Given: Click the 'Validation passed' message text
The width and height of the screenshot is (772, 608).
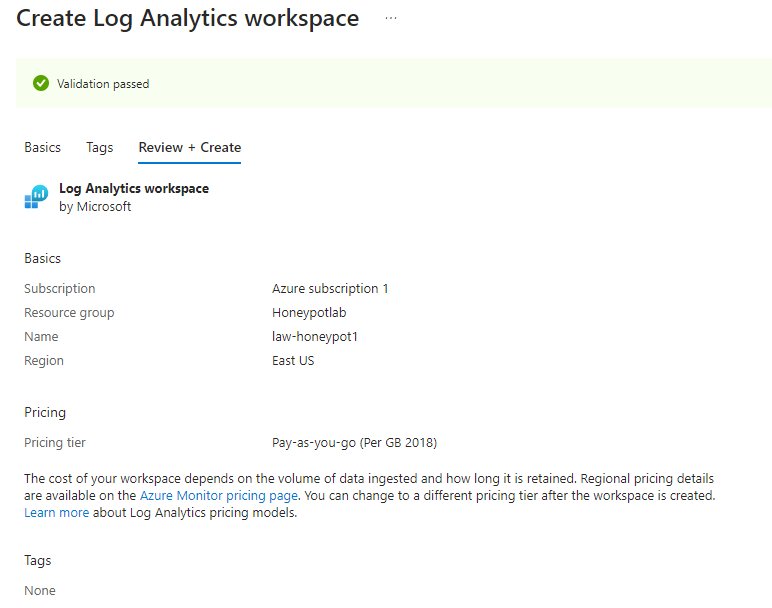Looking at the screenshot, I should pos(103,84).
